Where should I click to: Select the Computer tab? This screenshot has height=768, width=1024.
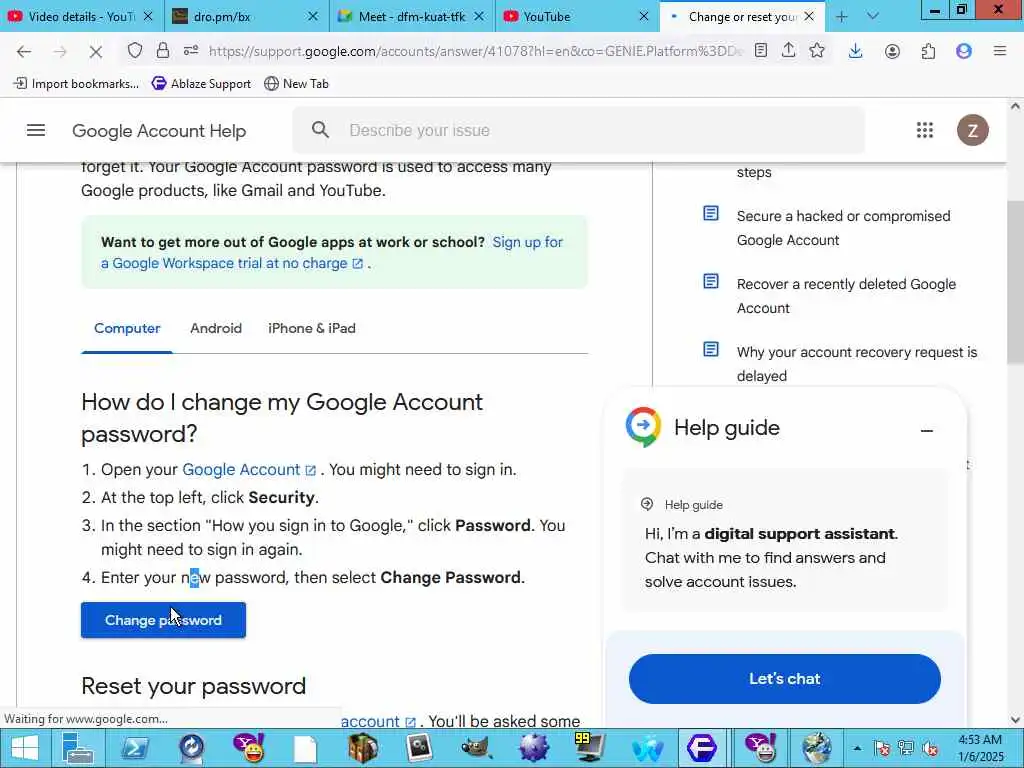pos(127,328)
